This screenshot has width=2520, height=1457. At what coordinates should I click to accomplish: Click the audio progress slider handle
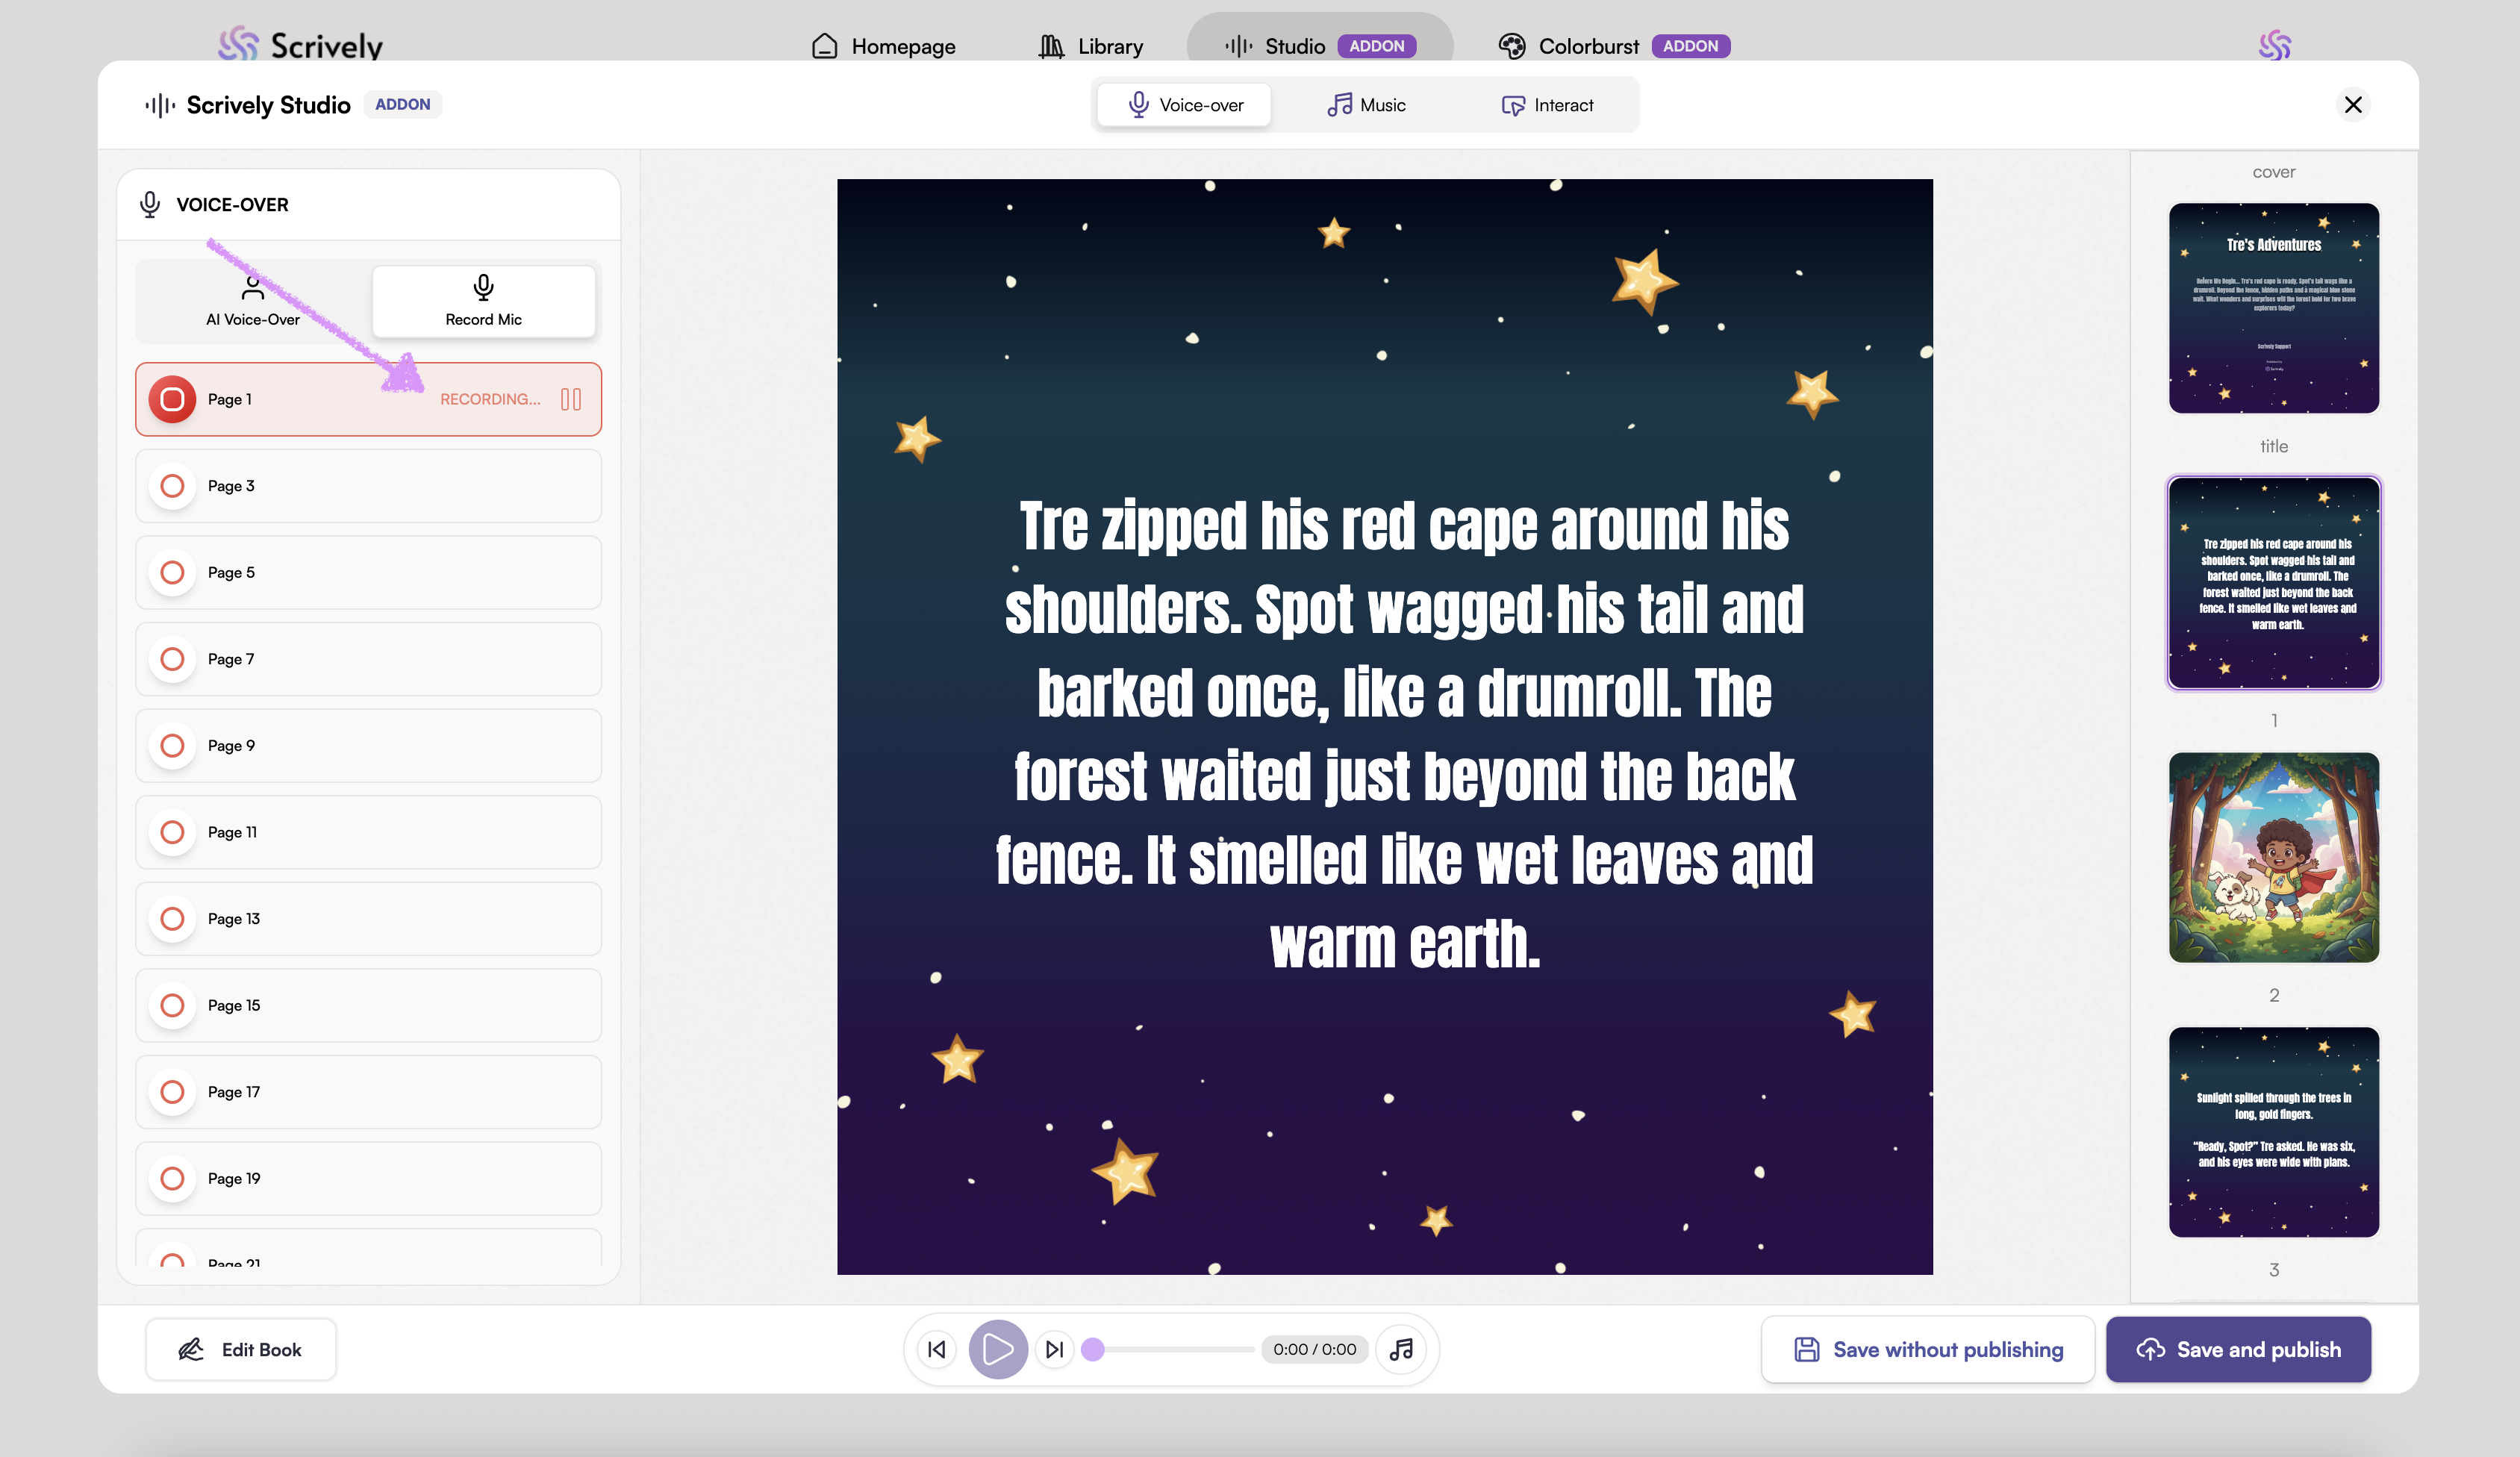1093,1349
